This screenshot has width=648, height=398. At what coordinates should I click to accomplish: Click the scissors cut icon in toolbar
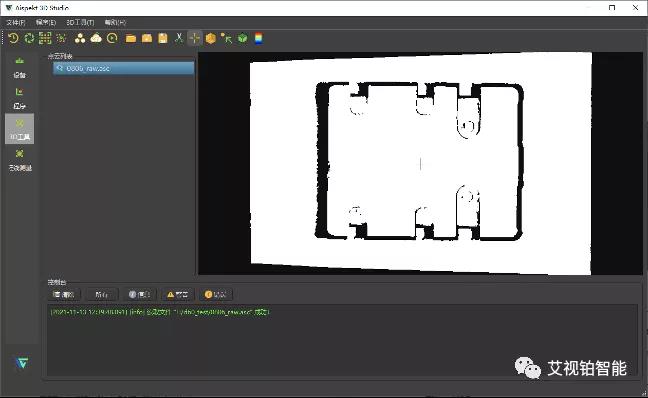pos(179,38)
